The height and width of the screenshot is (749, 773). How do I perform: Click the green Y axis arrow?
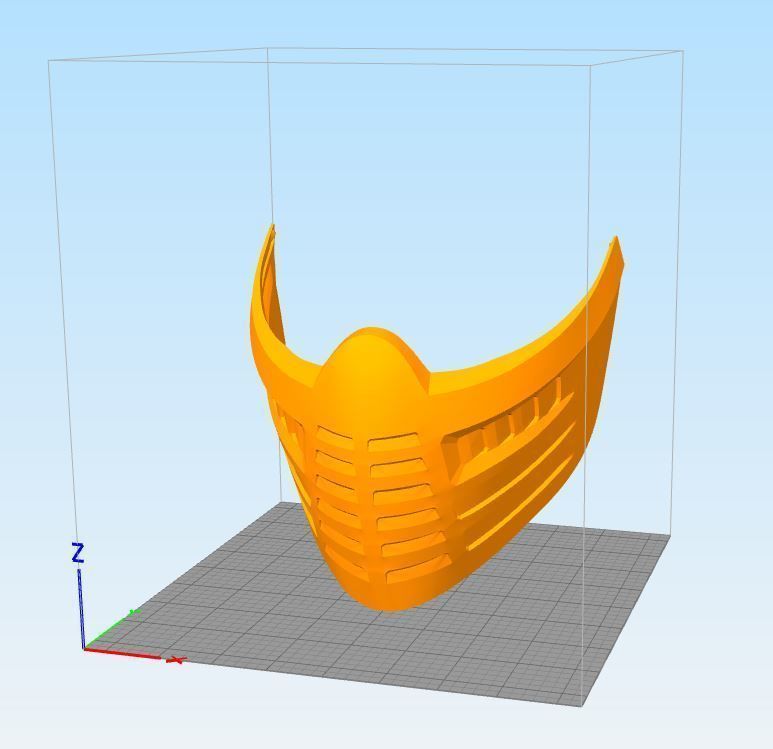click(112, 629)
